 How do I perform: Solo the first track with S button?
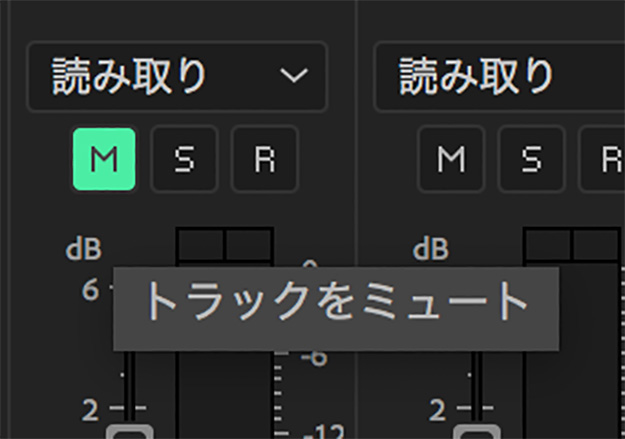184,160
